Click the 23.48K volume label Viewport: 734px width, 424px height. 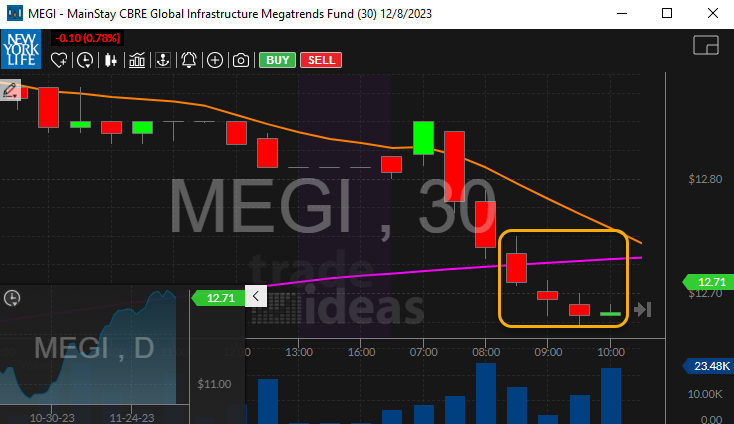(708, 366)
